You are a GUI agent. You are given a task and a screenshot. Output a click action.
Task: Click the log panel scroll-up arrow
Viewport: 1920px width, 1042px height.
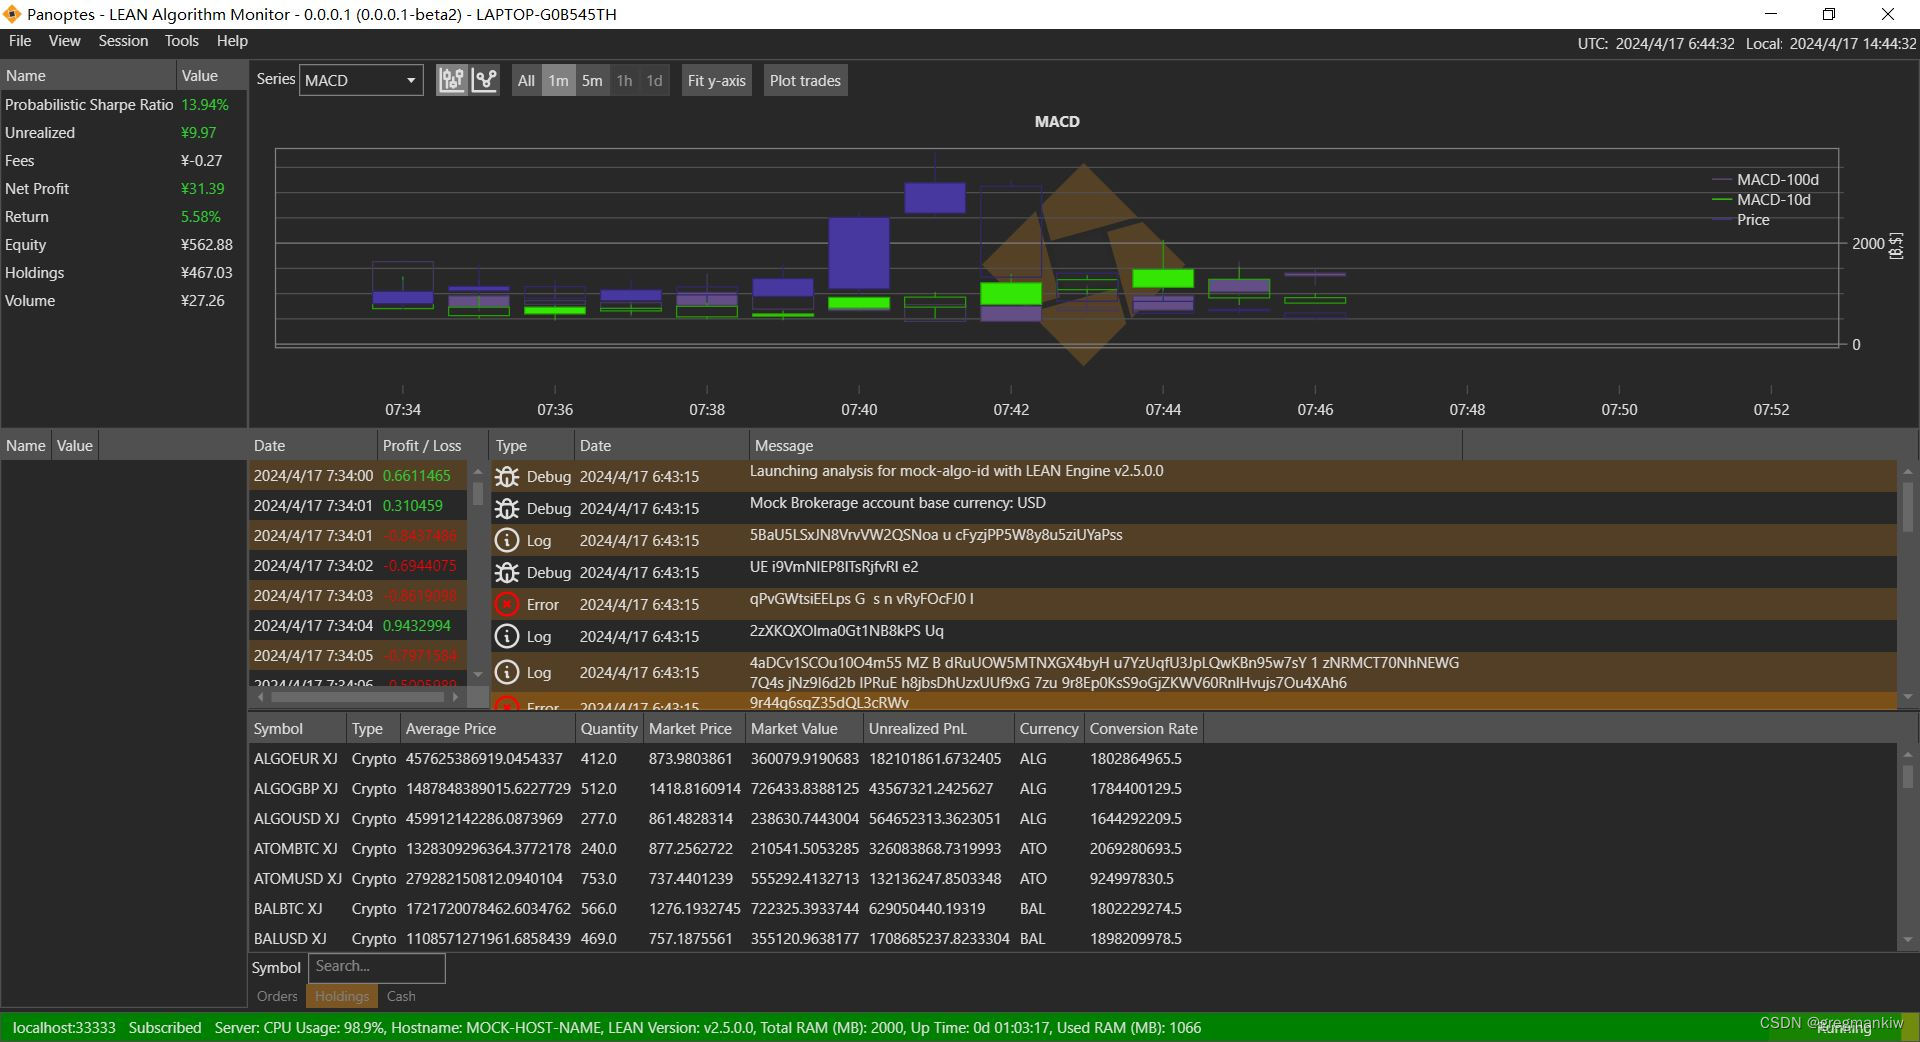1908,471
